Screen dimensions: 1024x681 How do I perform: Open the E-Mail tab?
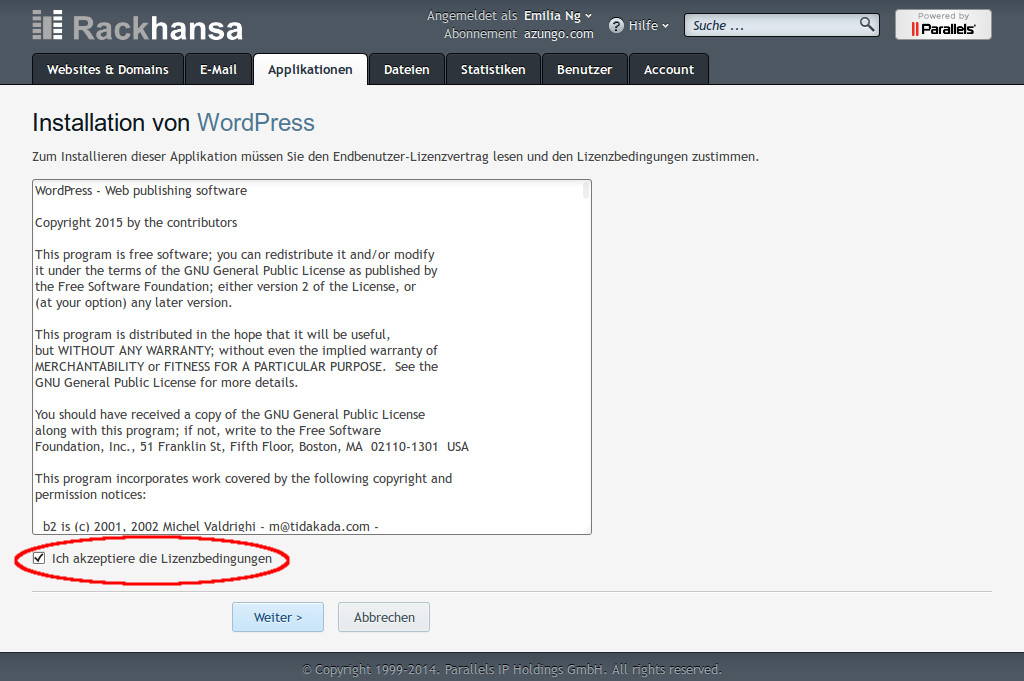(218, 69)
